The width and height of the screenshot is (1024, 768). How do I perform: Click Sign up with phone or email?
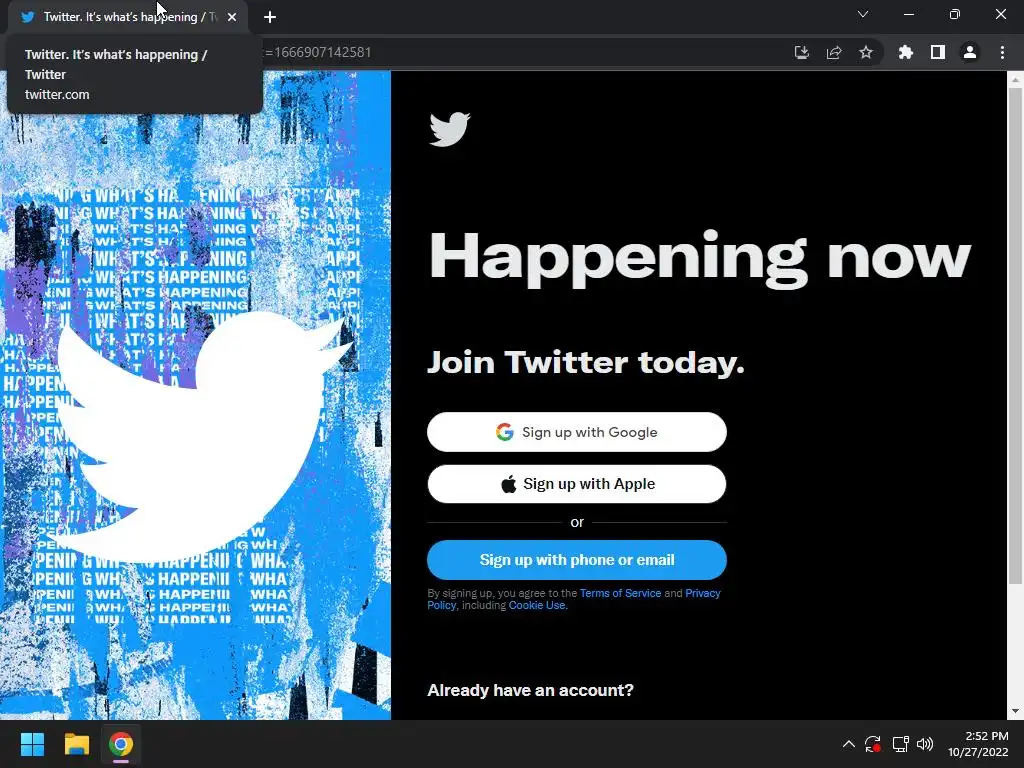pos(577,560)
